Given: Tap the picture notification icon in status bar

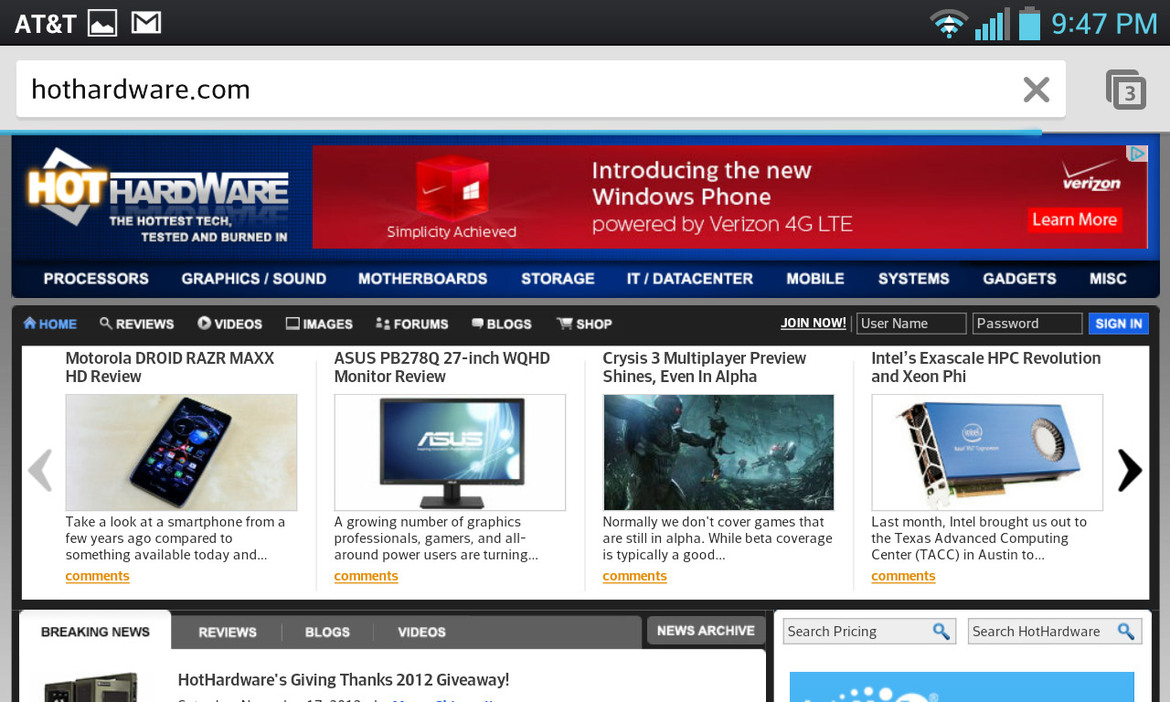Looking at the screenshot, I should (x=102, y=23).
